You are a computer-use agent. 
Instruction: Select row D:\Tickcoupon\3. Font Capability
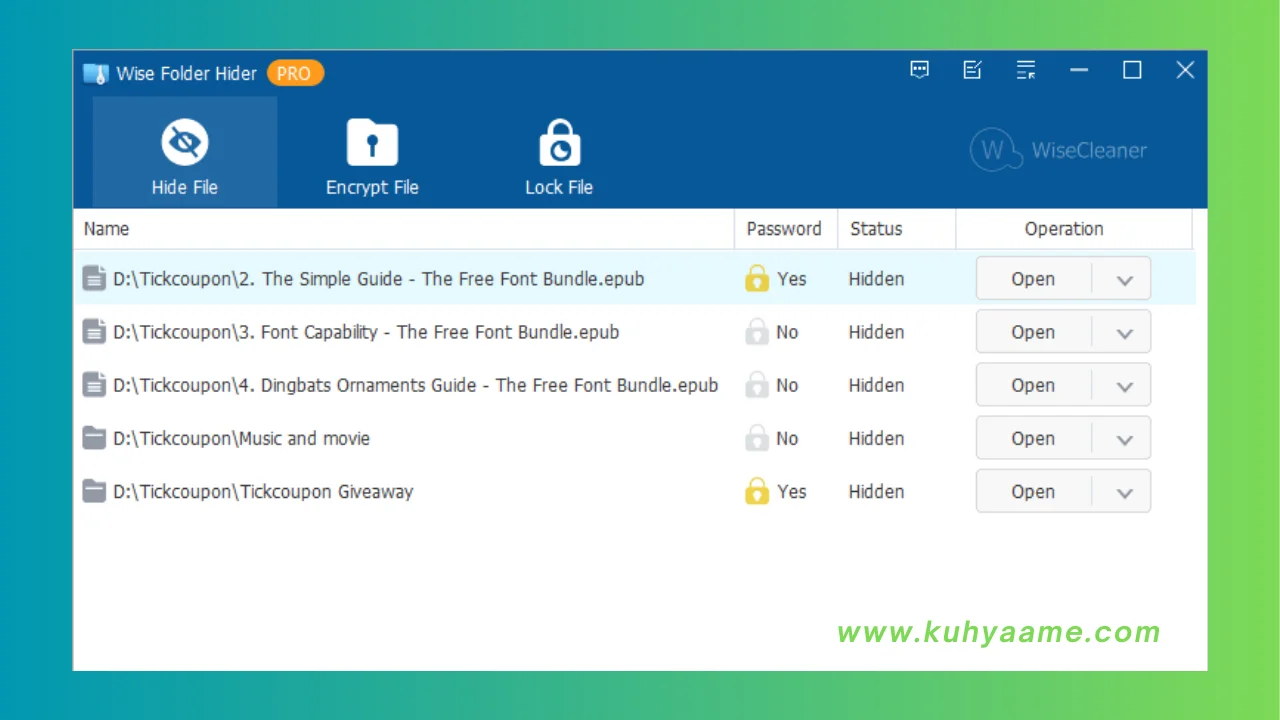coord(635,332)
